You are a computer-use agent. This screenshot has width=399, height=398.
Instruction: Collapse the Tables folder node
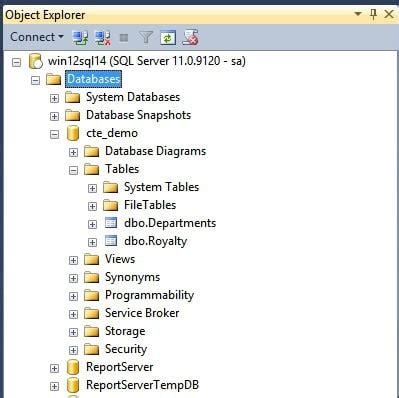[x=73, y=170]
